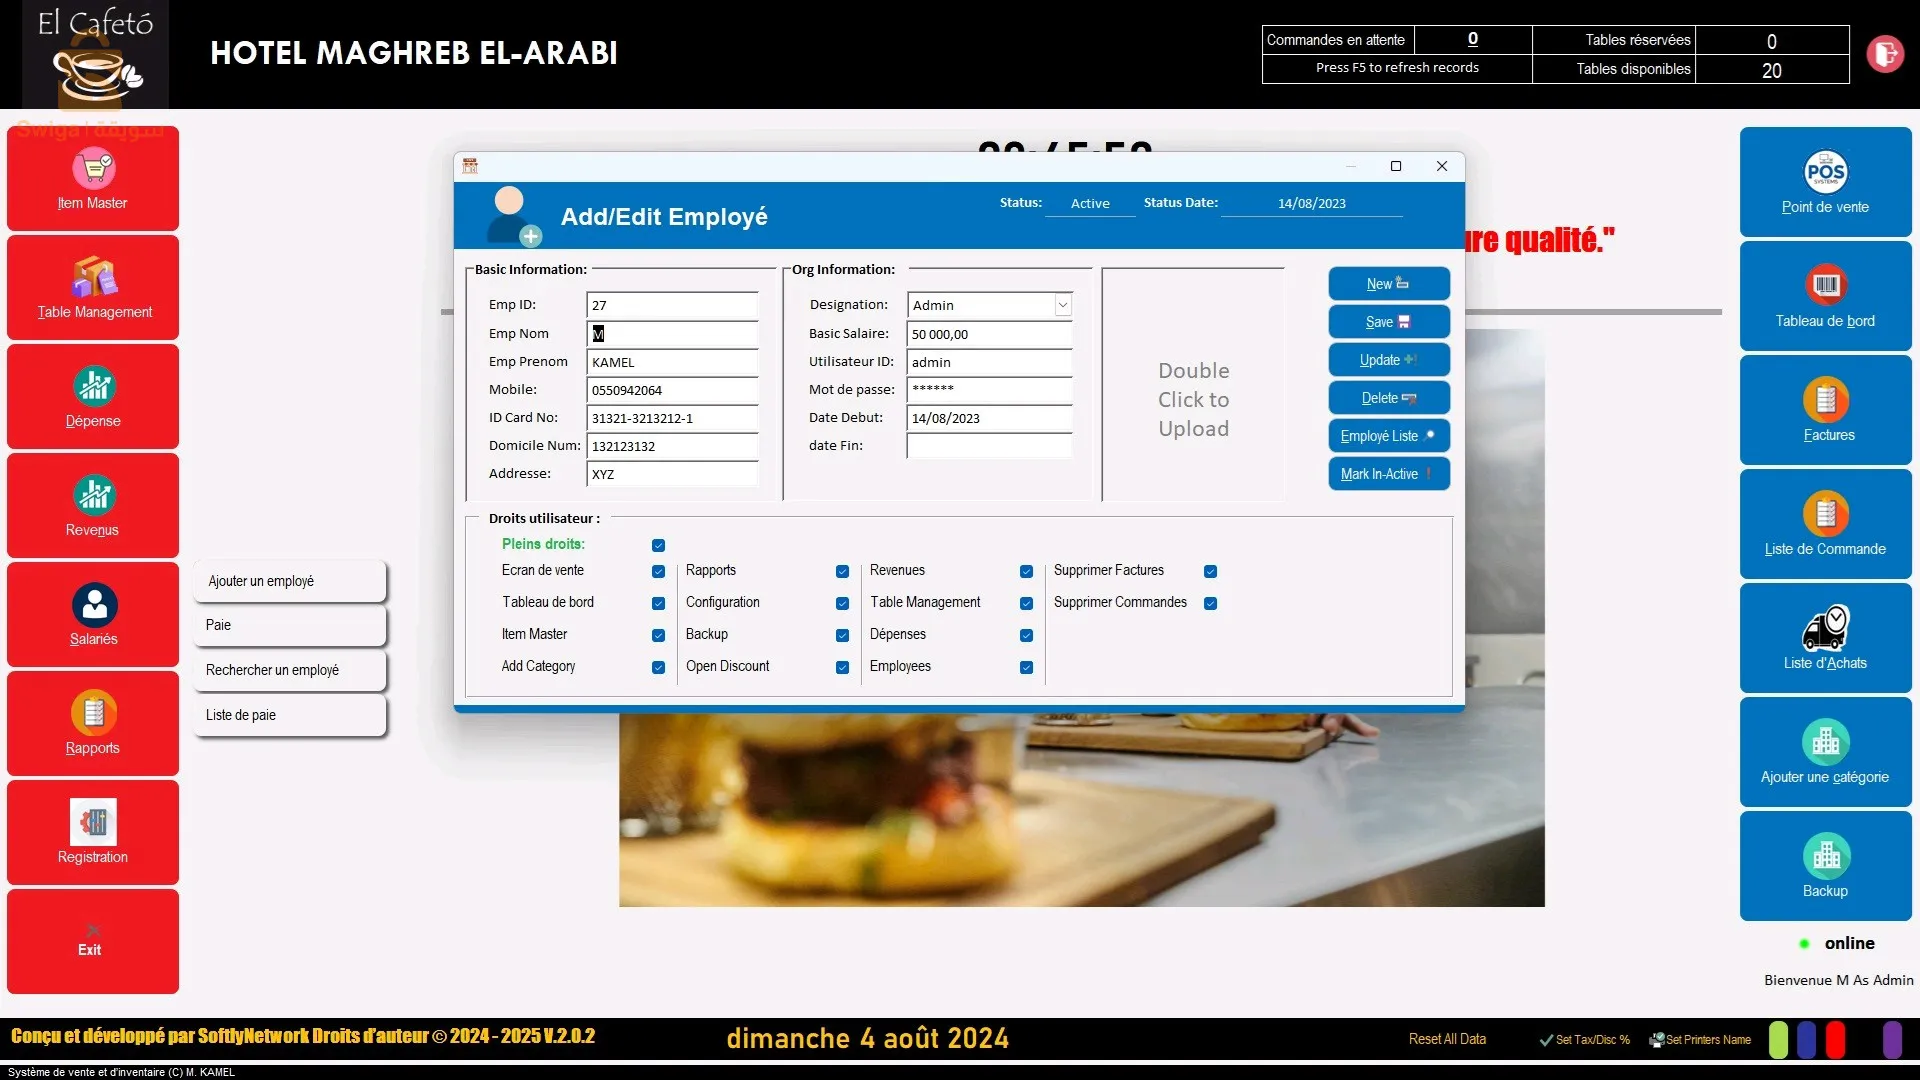Click the Save button in employee form
1920x1080 pixels.
point(1388,321)
